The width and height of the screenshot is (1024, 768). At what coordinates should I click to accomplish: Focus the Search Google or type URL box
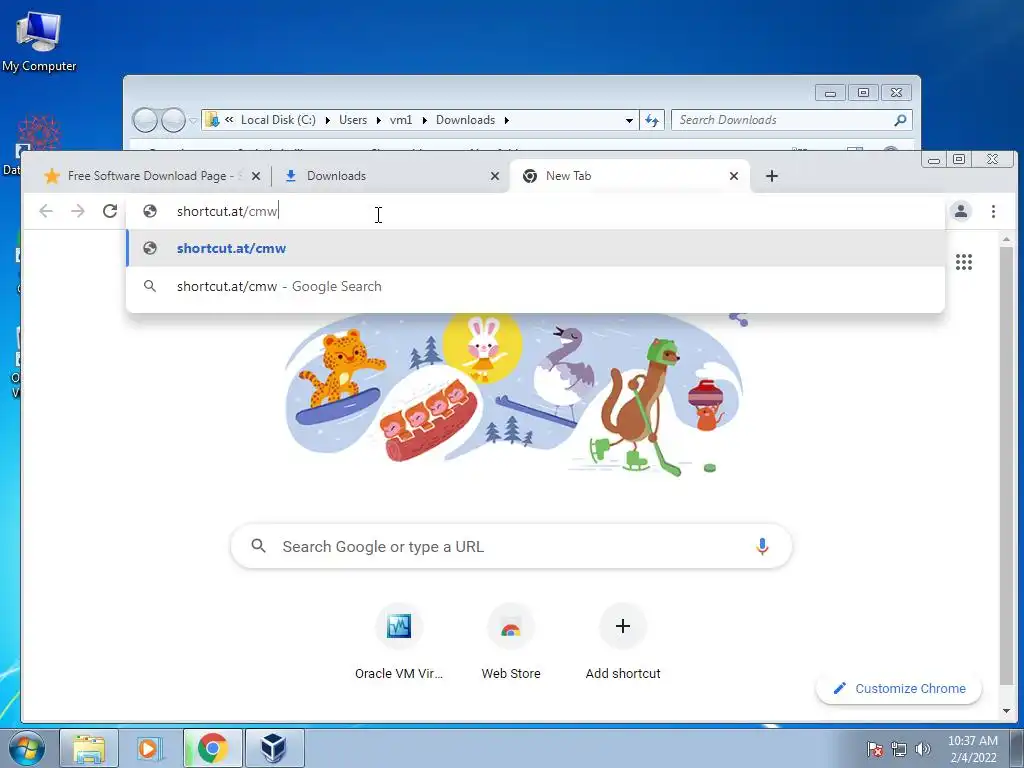tap(511, 547)
